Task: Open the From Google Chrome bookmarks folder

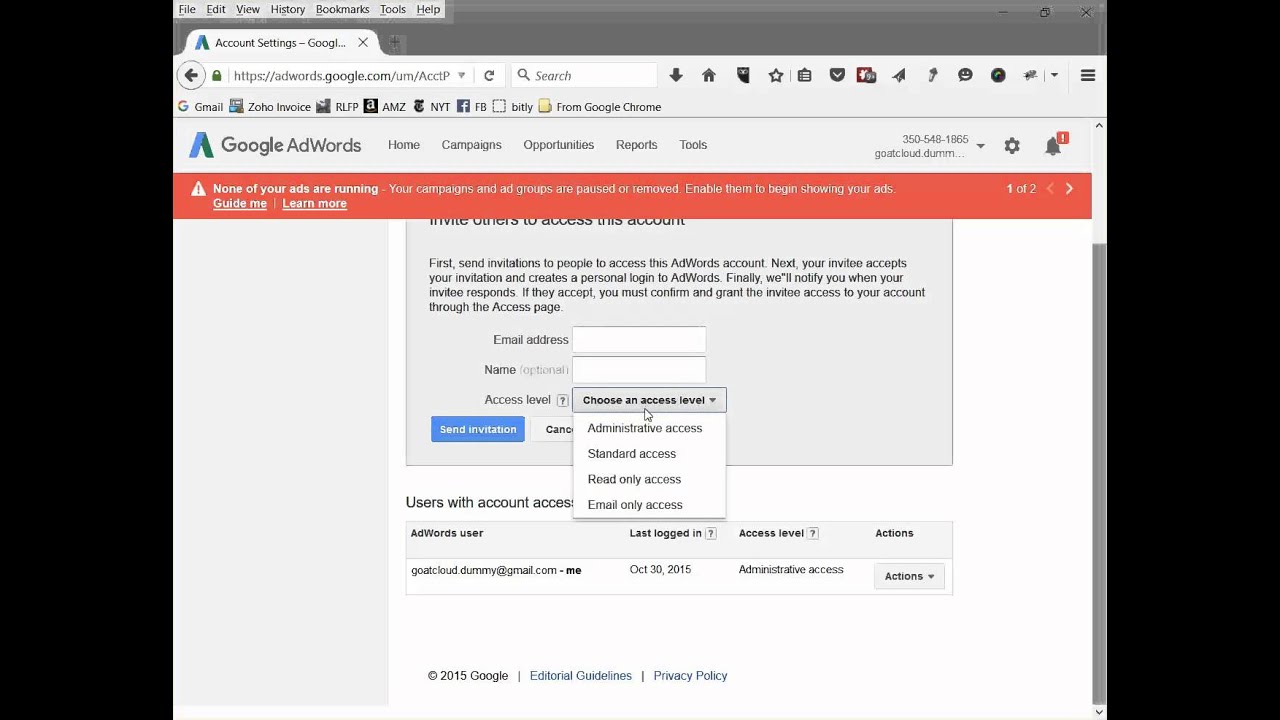Action: coord(600,107)
